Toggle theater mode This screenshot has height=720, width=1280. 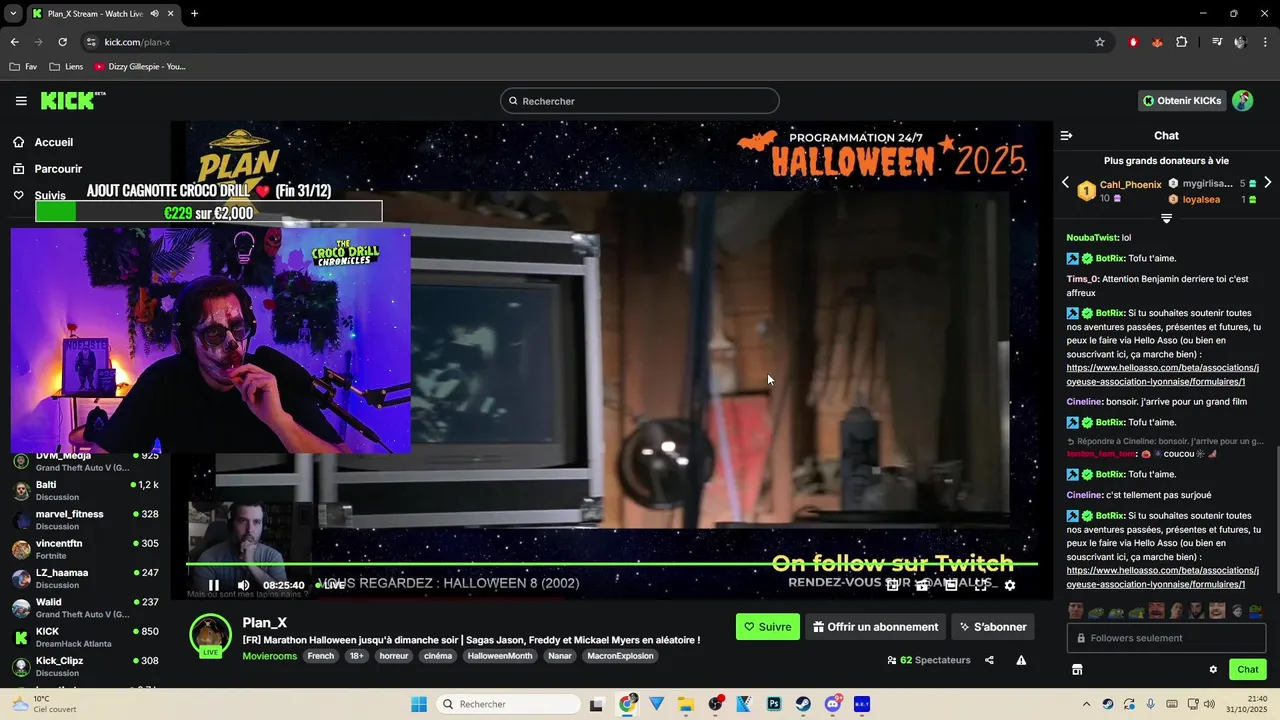(951, 585)
